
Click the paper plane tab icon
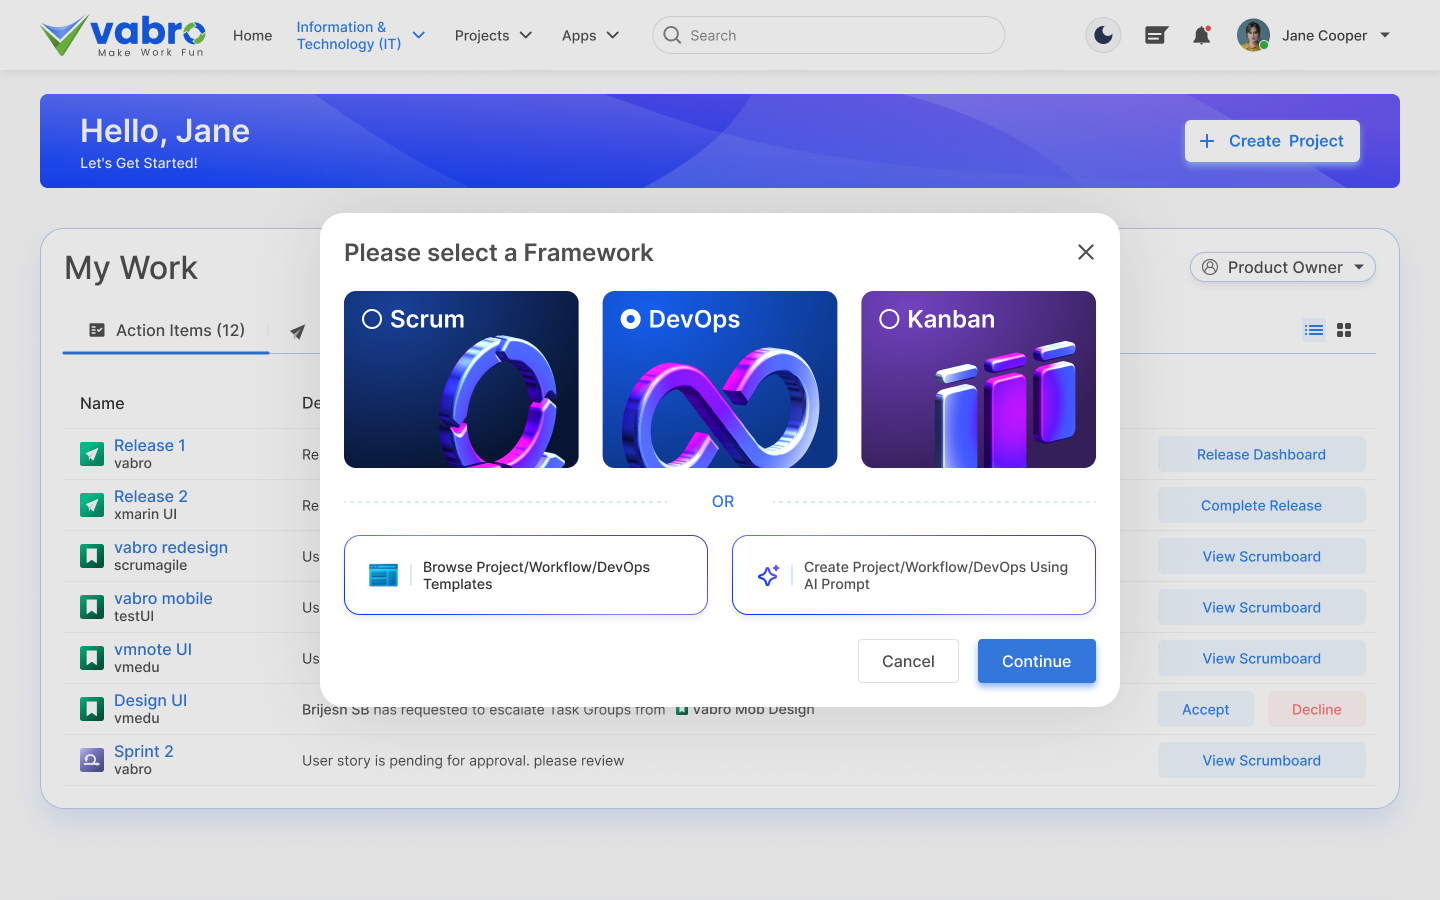point(297,332)
